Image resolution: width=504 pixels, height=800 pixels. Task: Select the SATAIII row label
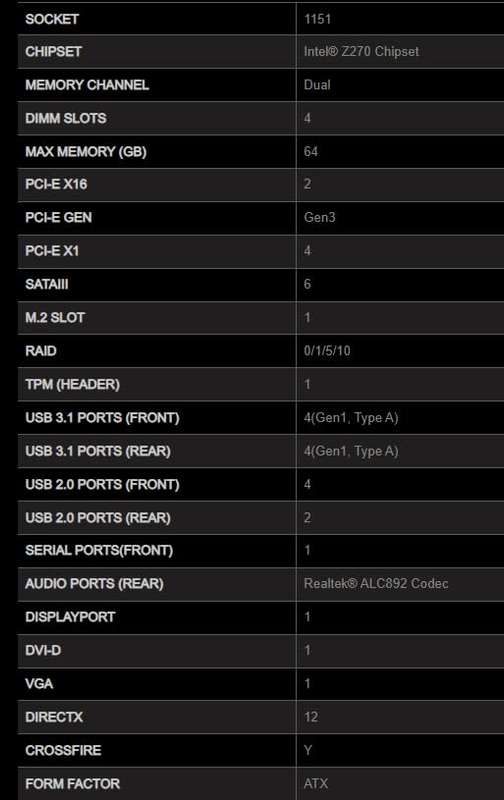[46, 284]
